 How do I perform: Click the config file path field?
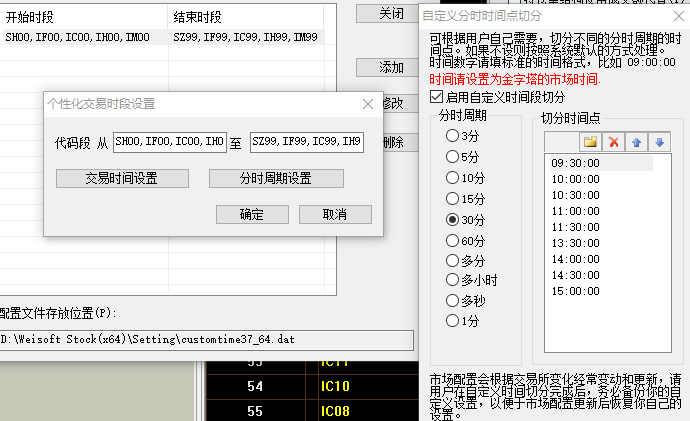click(x=206, y=340)
